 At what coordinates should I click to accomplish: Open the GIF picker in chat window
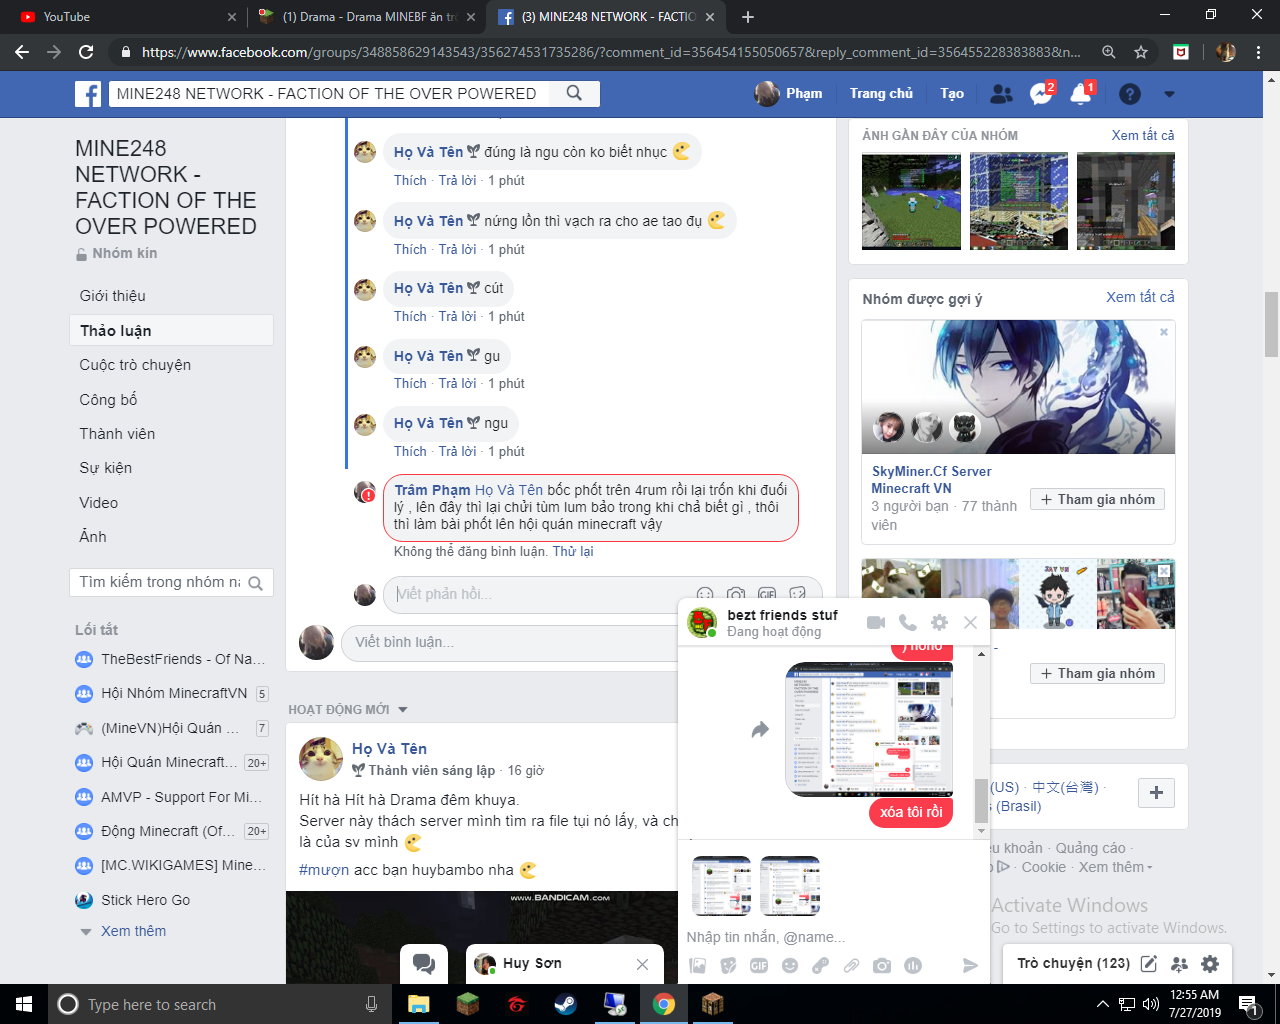coord(759,965)
